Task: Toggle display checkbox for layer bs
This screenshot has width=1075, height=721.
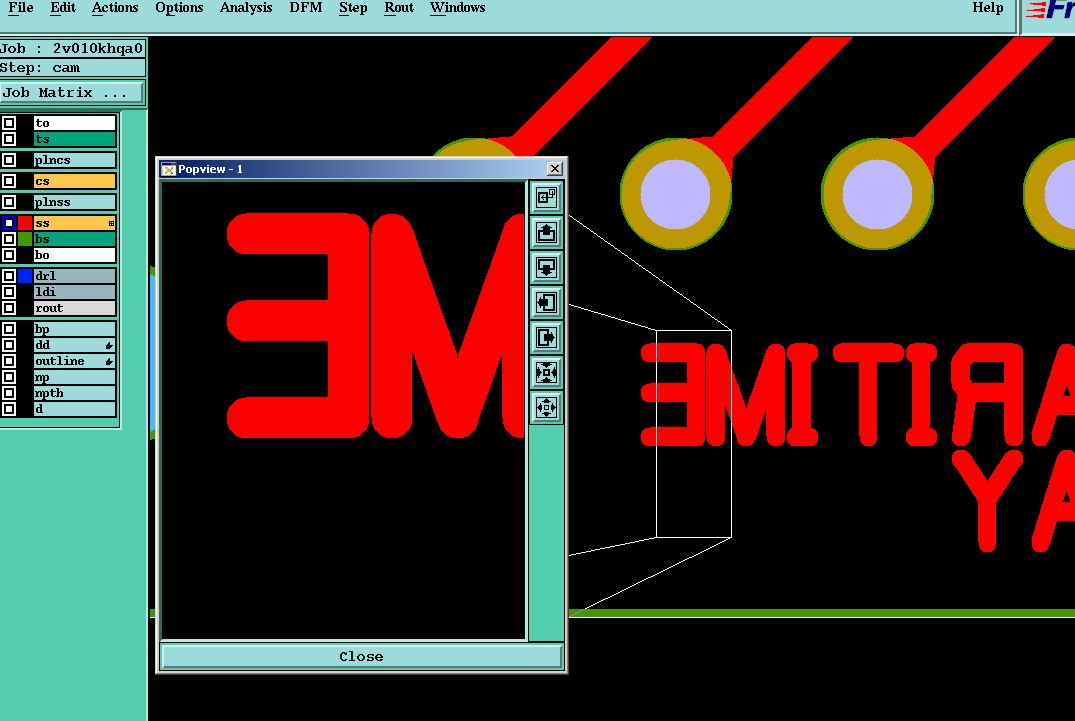Action: pyautogui.click(x=9, y=239)
